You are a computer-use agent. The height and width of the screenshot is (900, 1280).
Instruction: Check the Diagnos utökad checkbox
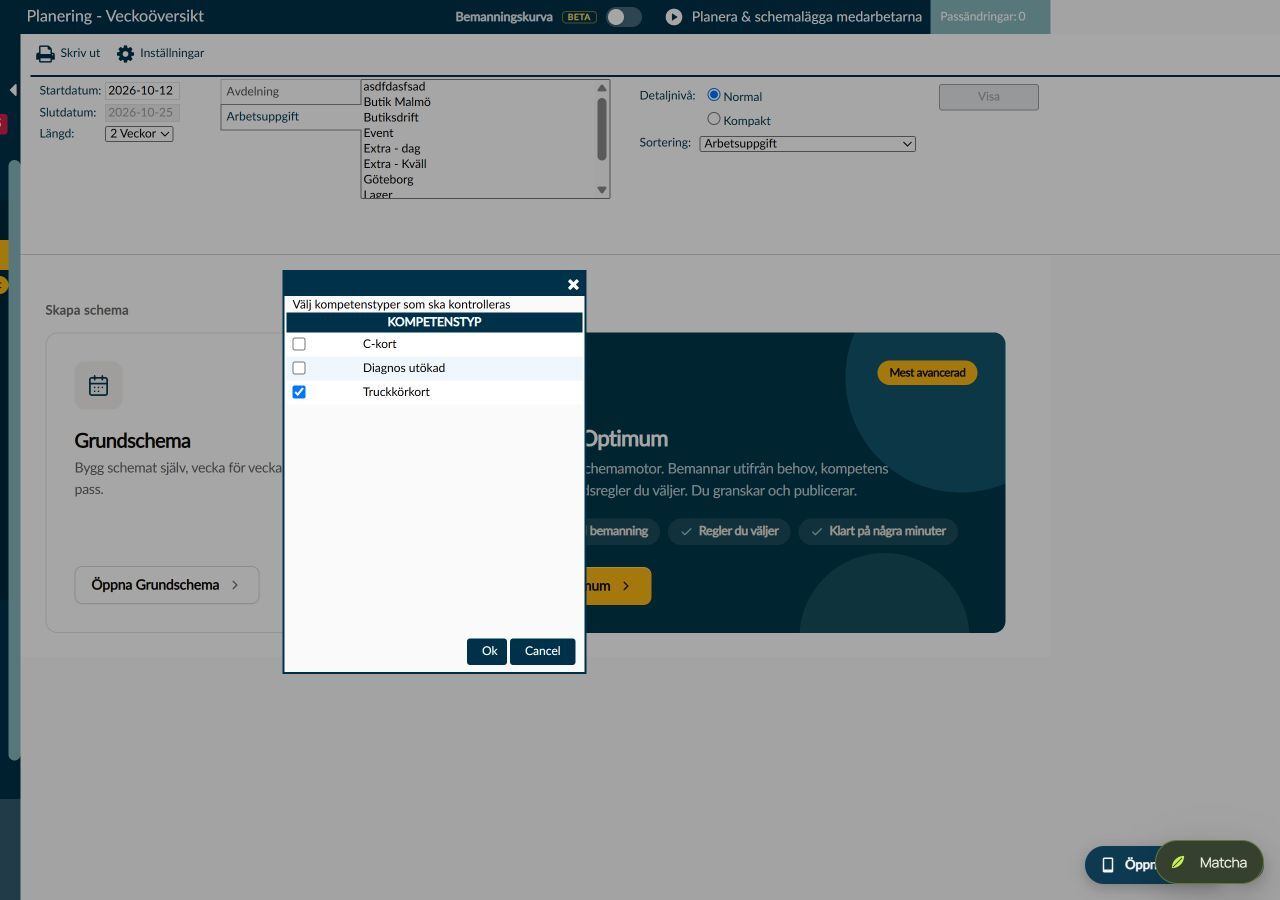click(299, 368)
